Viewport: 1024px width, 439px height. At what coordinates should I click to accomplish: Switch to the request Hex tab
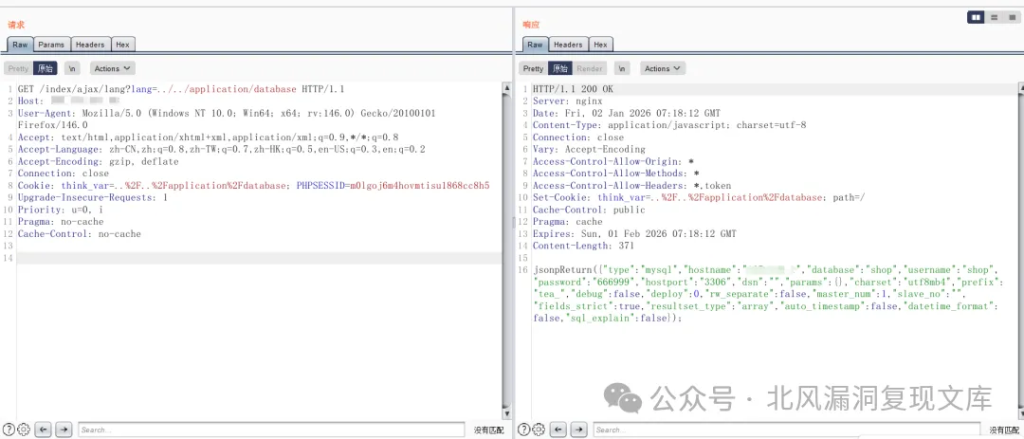pos(122,45)
